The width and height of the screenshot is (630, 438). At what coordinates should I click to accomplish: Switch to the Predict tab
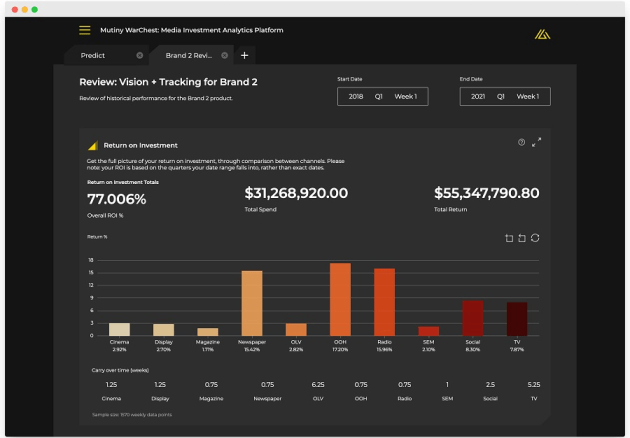pos(92,55)
